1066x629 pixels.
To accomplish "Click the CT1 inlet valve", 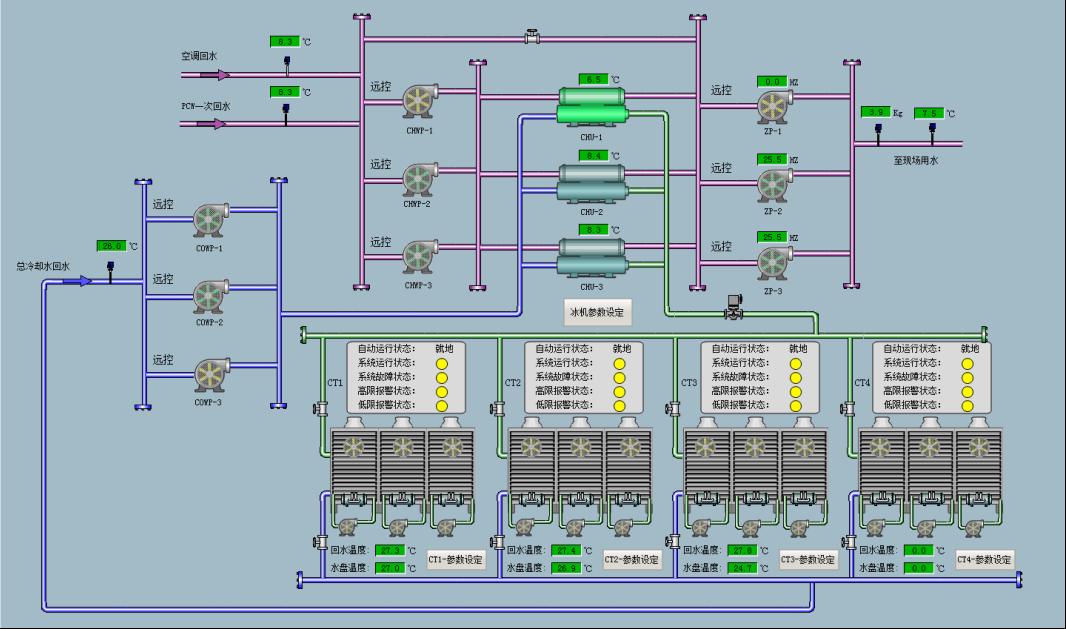I will (x=322, y=408).
